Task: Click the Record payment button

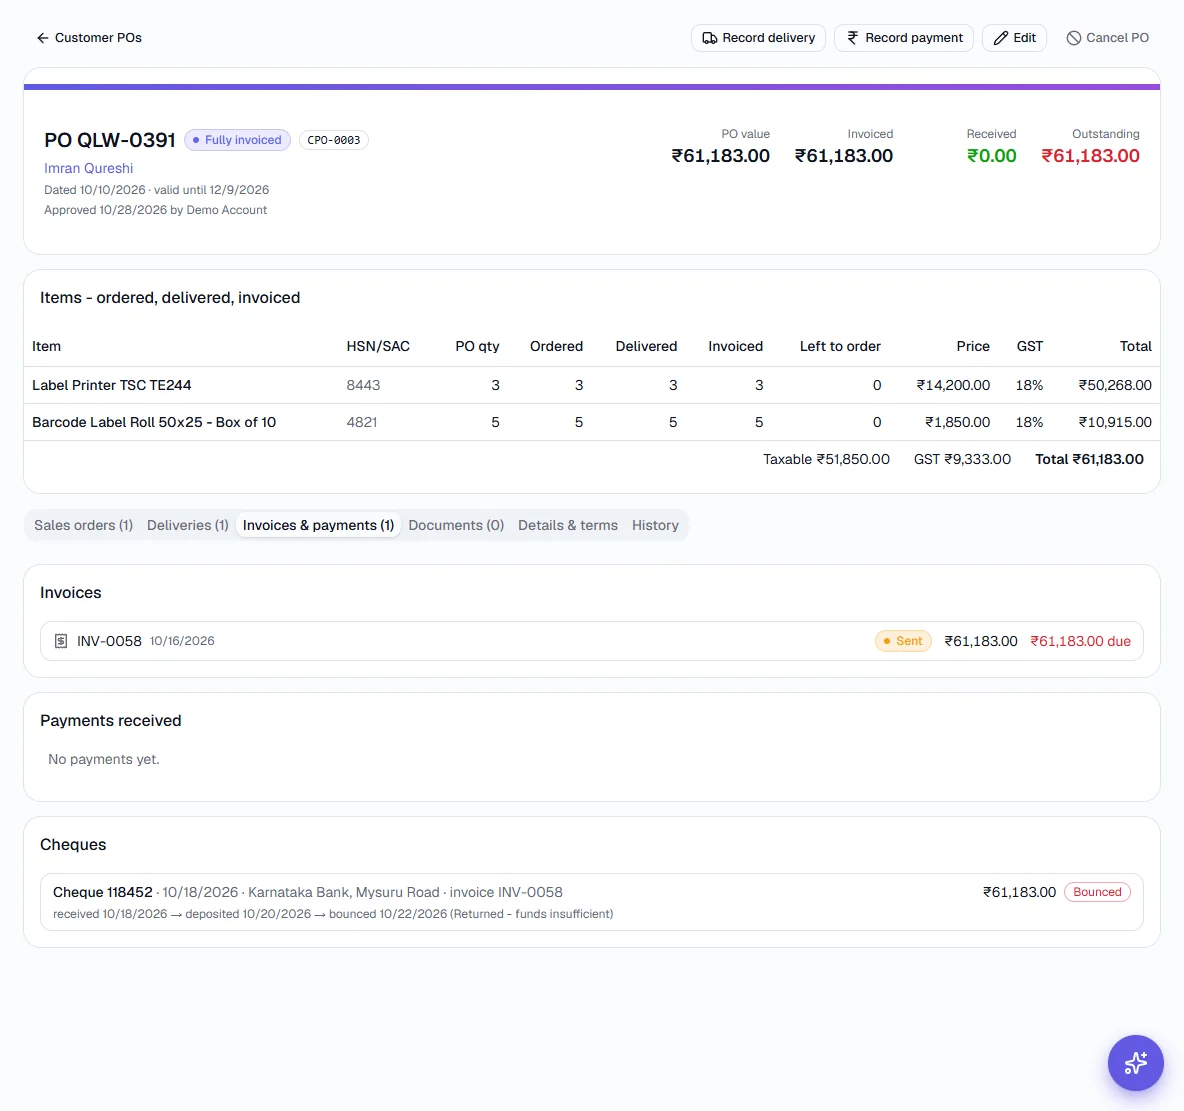Action: coord(904,38)
